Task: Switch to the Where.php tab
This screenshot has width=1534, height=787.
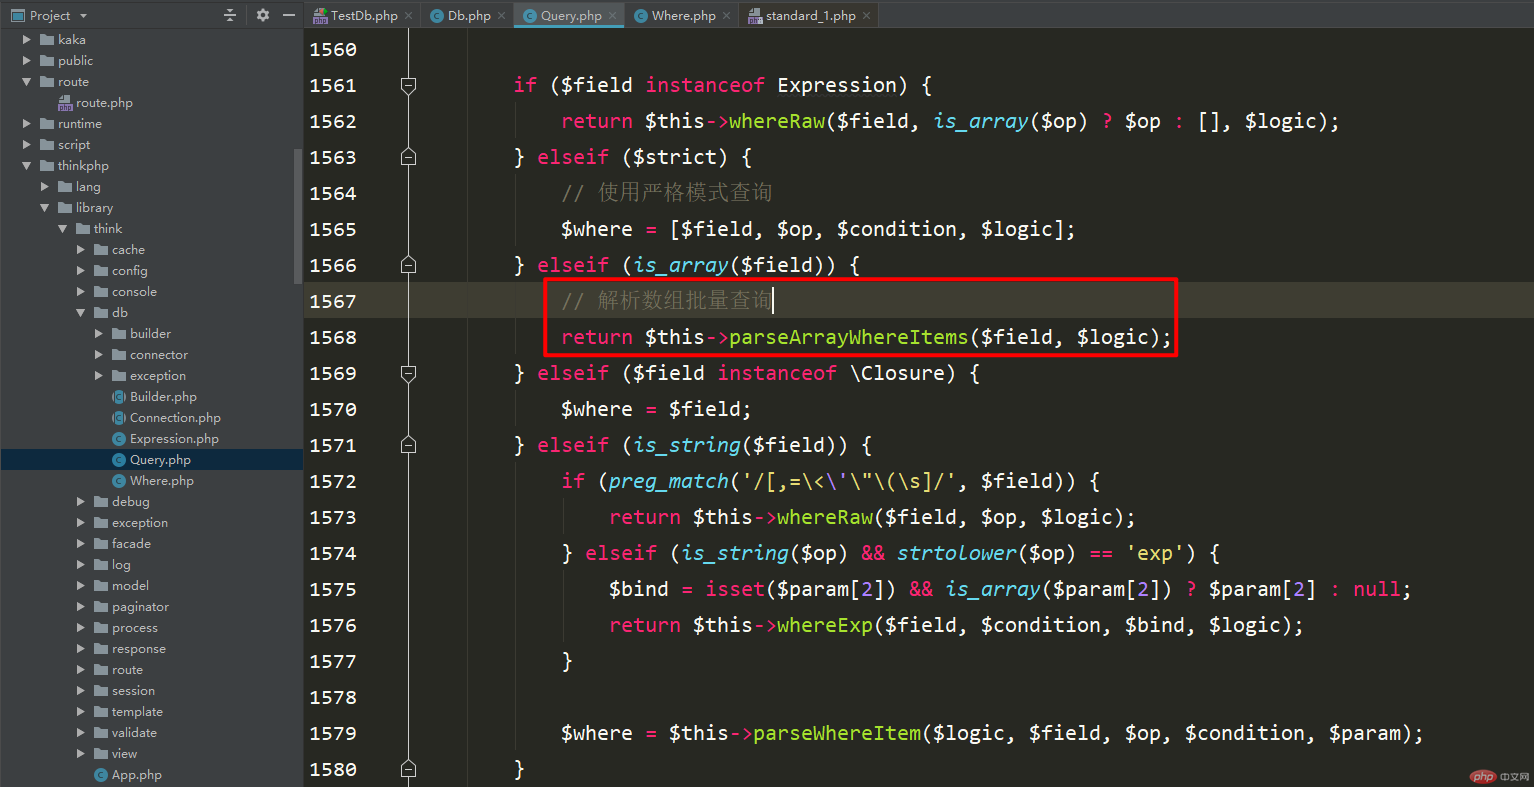Action: click(x=684, y=15)
